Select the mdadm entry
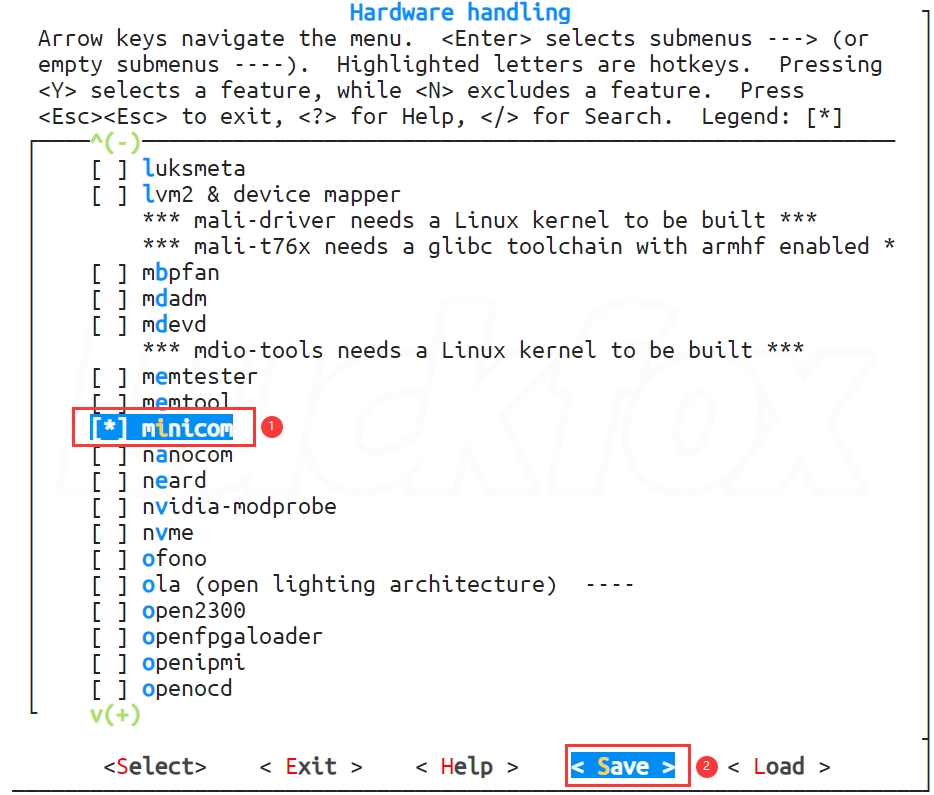The width and height of the screenshot is (934, 795). [149, 298]
